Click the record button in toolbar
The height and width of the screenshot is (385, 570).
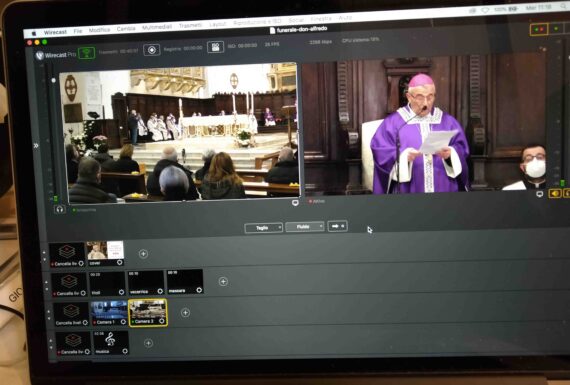152,50
